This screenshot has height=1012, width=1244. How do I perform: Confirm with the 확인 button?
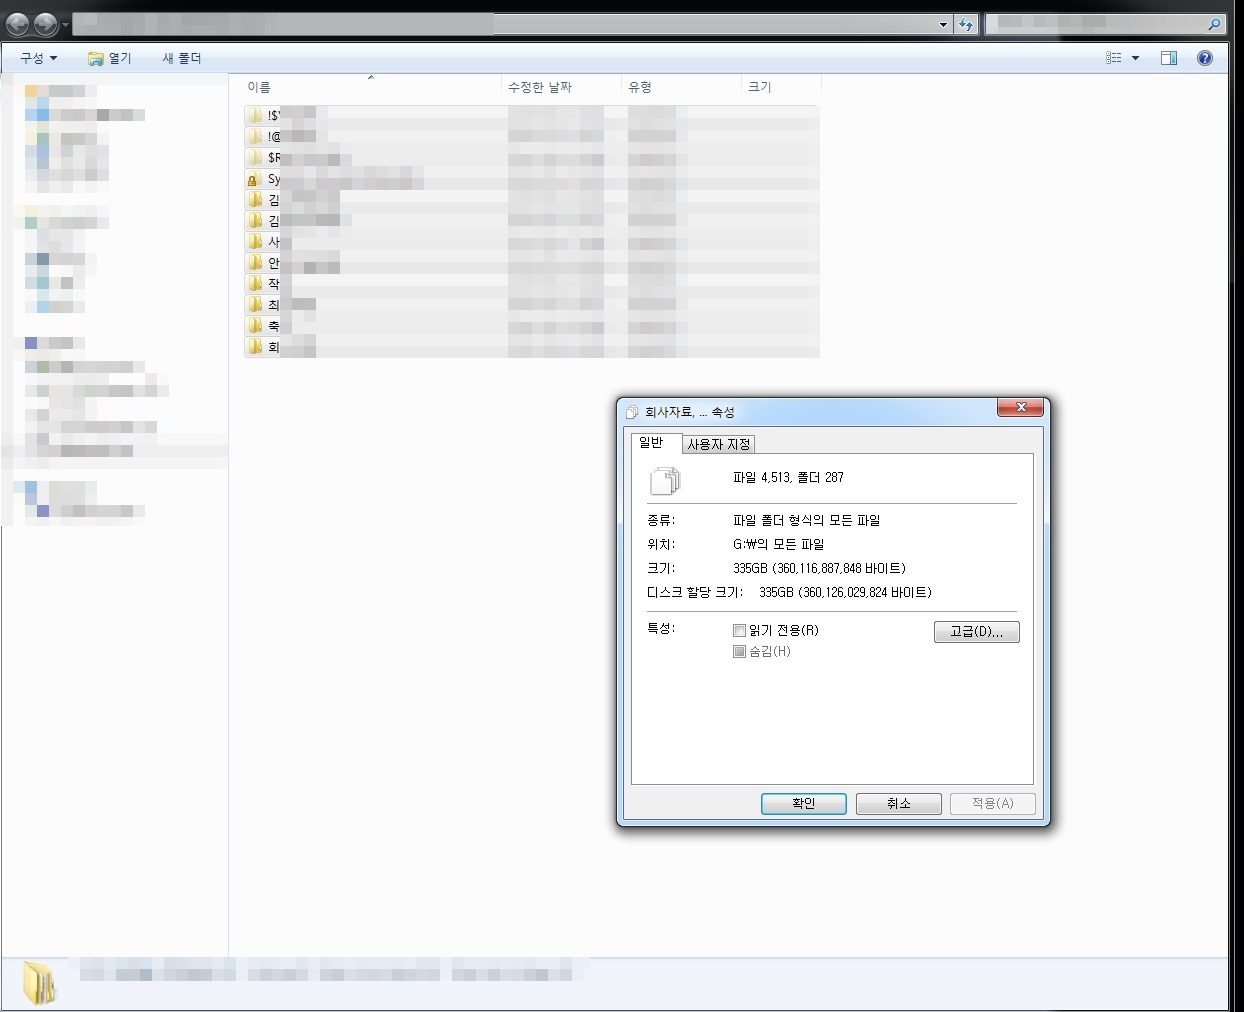click(x=804, y=803)
